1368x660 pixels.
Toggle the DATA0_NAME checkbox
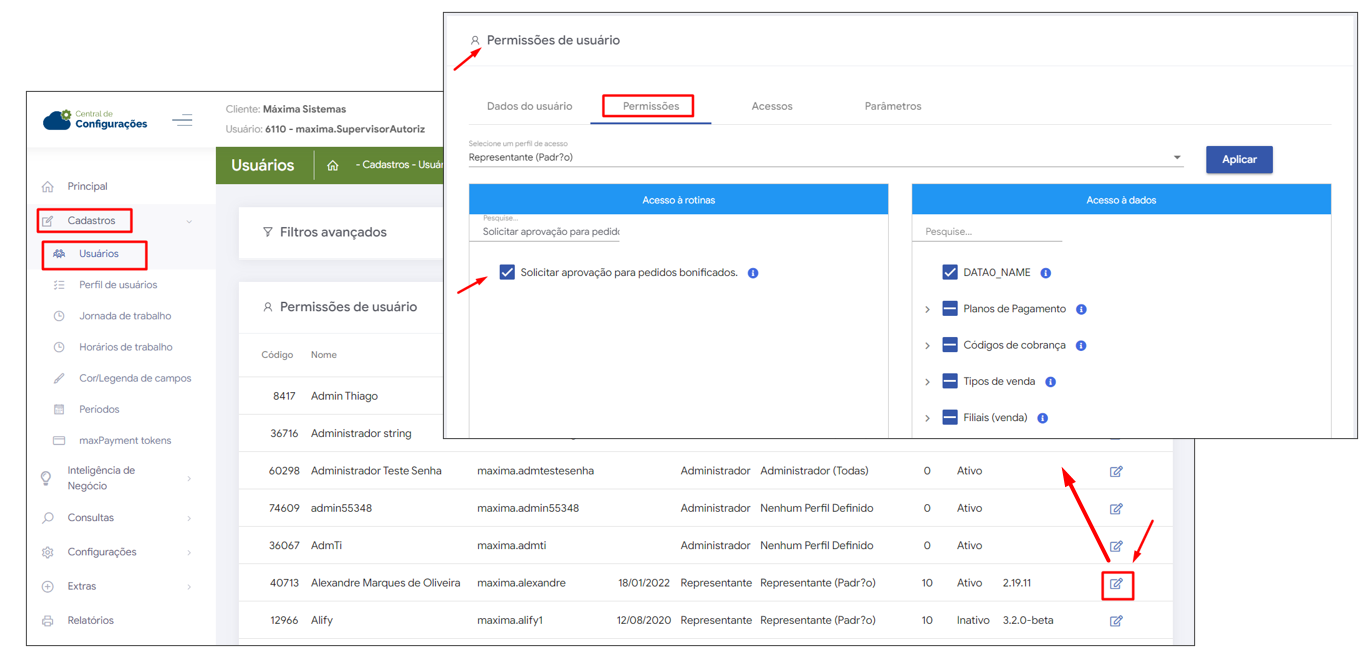[x=950, y=273]
